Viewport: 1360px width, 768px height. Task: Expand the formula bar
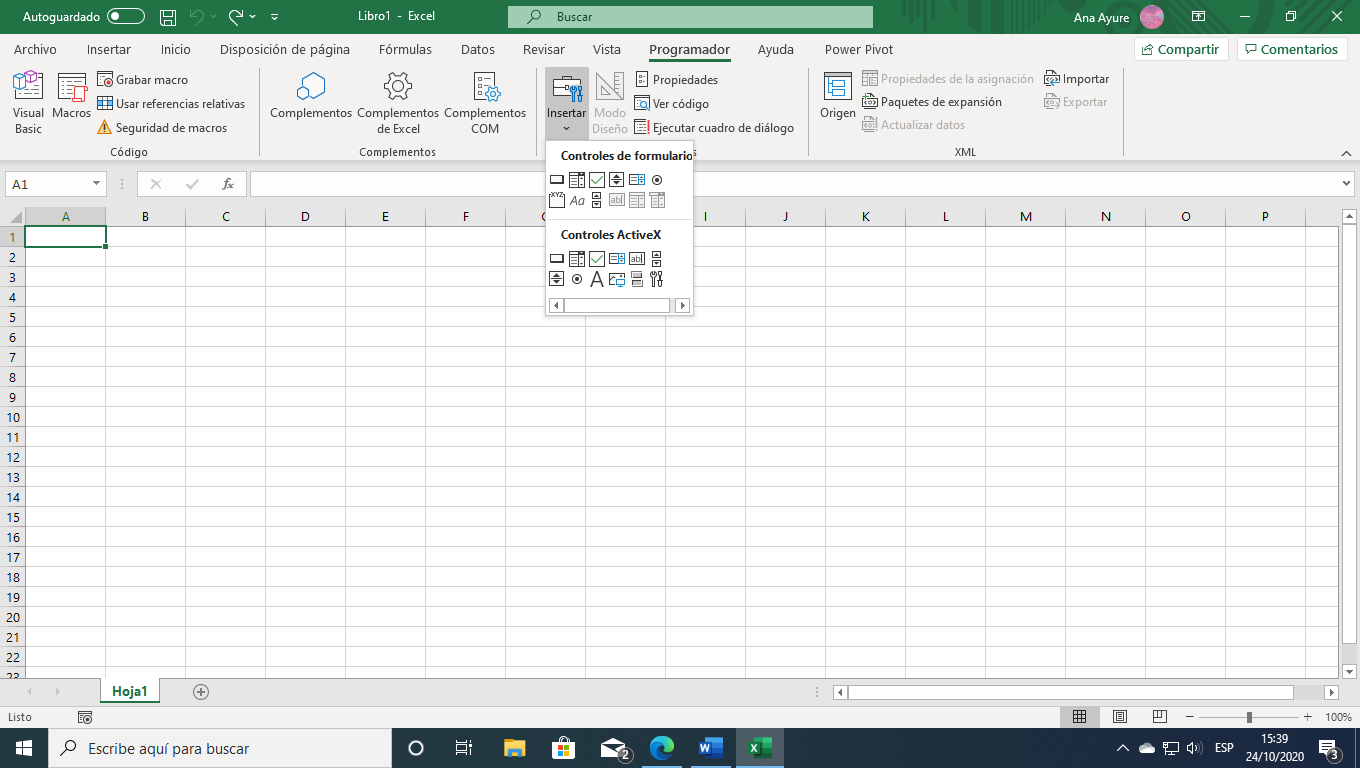coord(1346,184)
